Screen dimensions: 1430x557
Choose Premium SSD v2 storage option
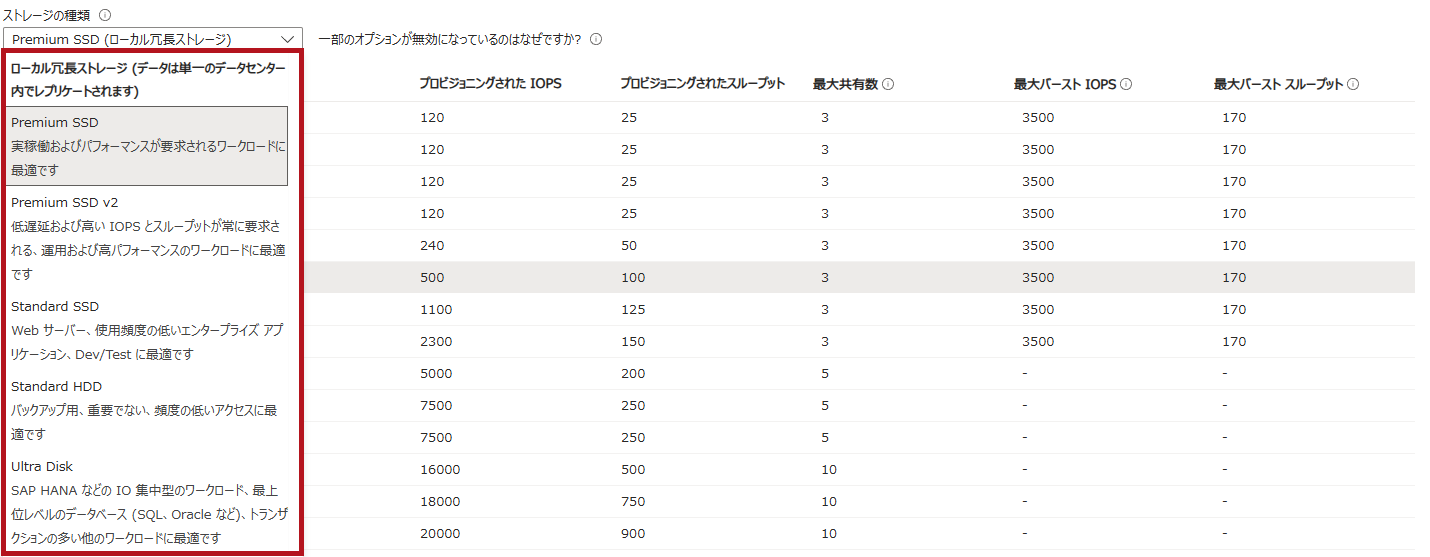tap(147, 238)
